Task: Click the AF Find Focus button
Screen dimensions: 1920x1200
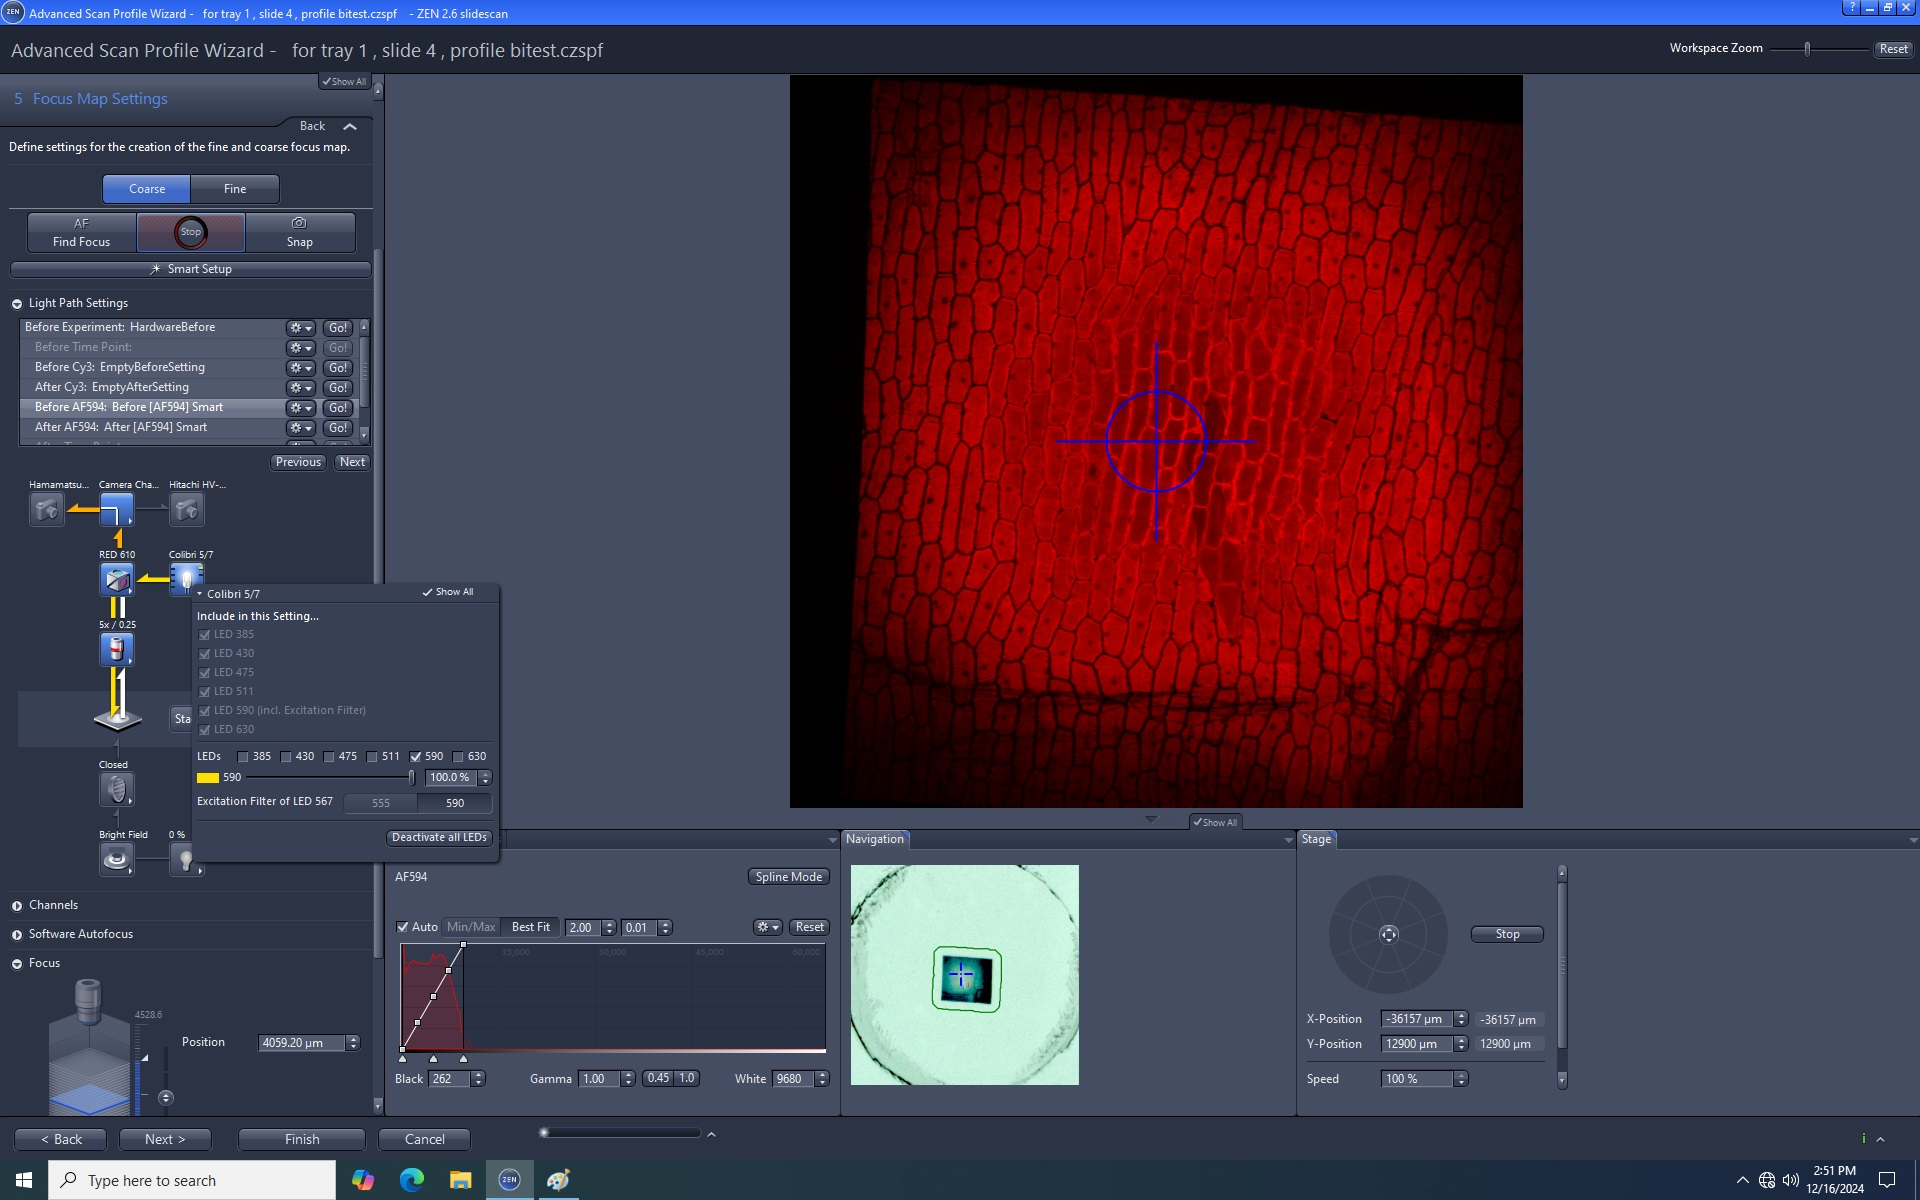Action: click(82, 232)
